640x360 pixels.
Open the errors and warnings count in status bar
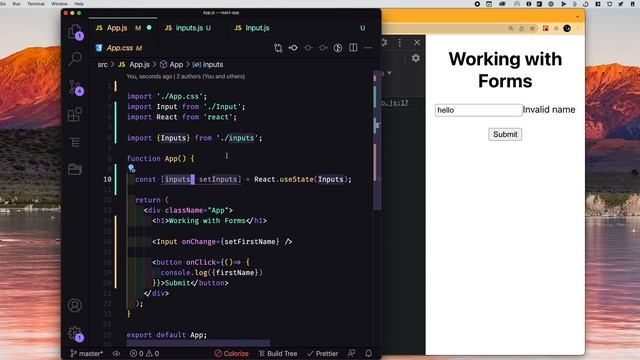(144, 353)
